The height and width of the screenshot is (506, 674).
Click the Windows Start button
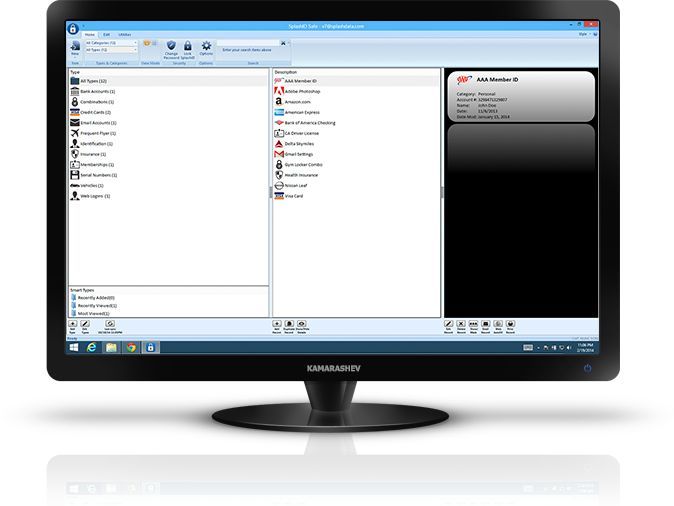tap(73, 347)
